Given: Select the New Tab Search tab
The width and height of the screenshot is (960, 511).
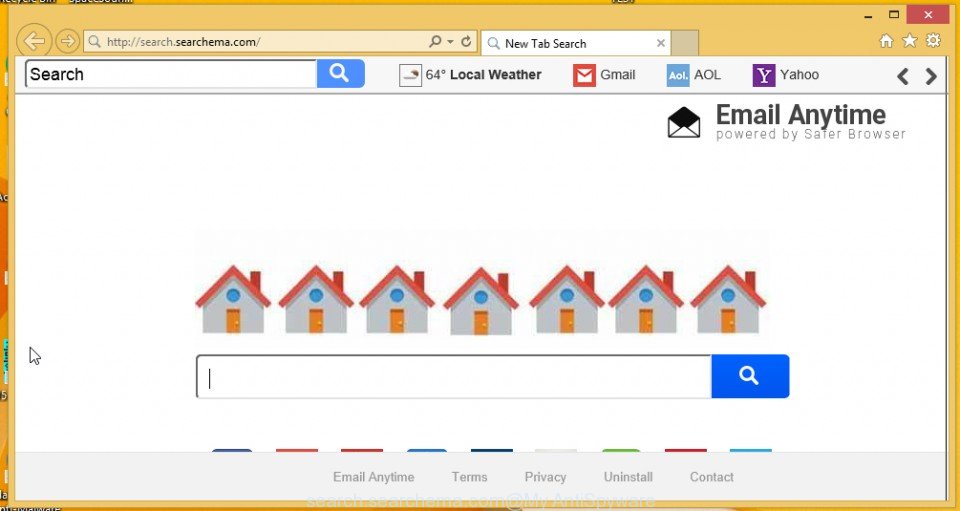Looking at the screenshot, I should point(576,43).
